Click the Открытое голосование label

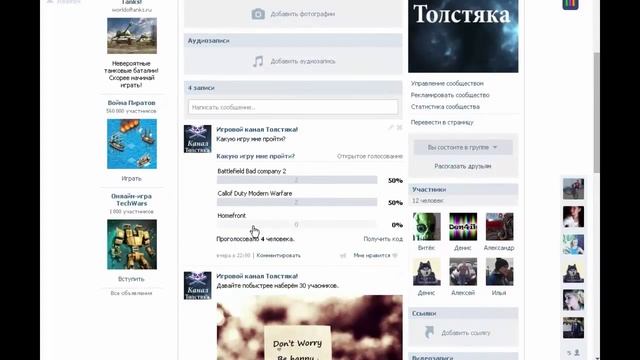(x=370, y=156)
